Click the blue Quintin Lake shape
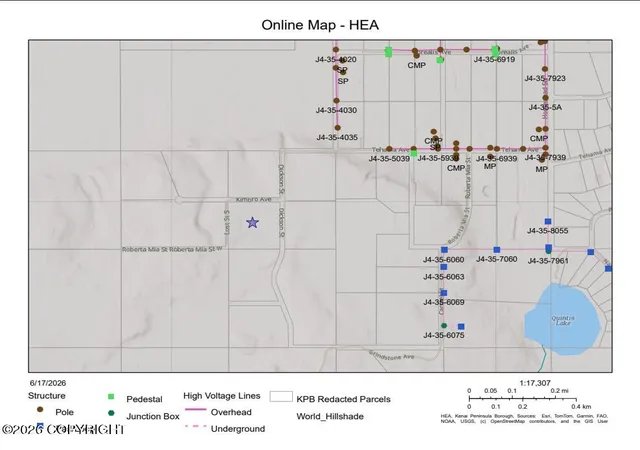This screenshot has width=640, height=450. click(x=563, y=319)
